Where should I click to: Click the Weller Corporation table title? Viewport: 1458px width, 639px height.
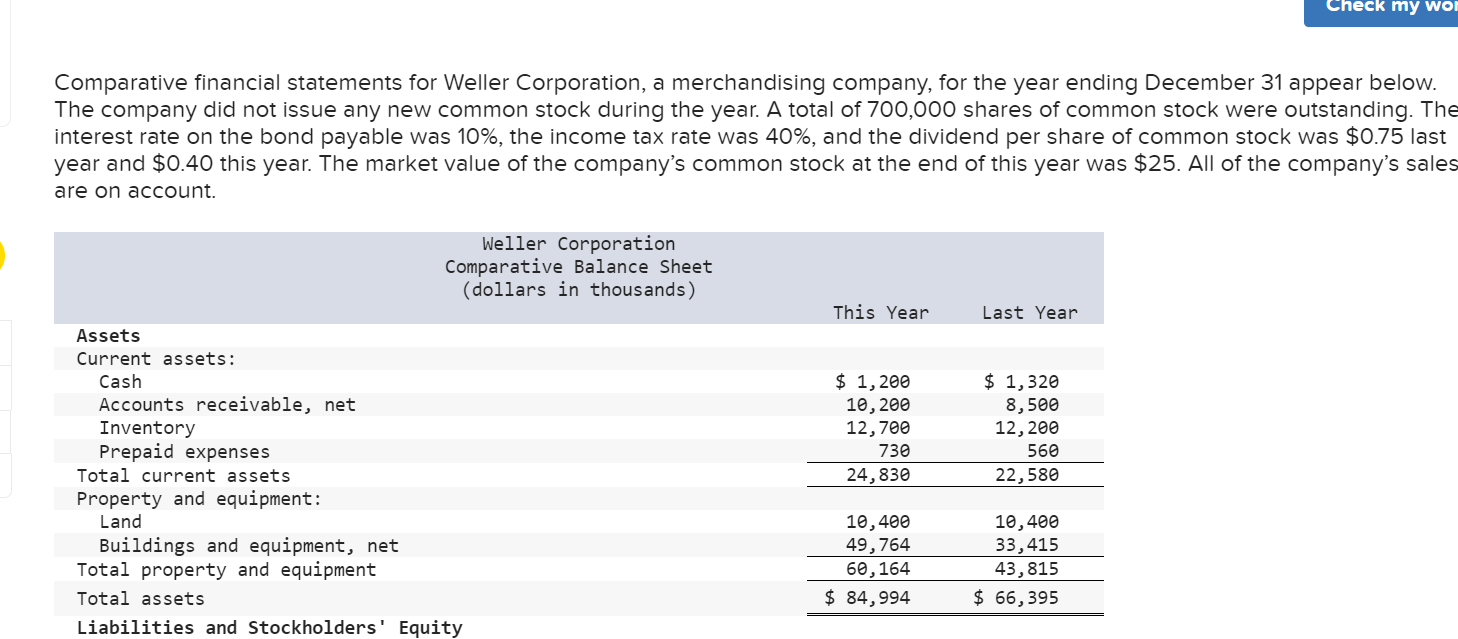(x=578, y=243)
